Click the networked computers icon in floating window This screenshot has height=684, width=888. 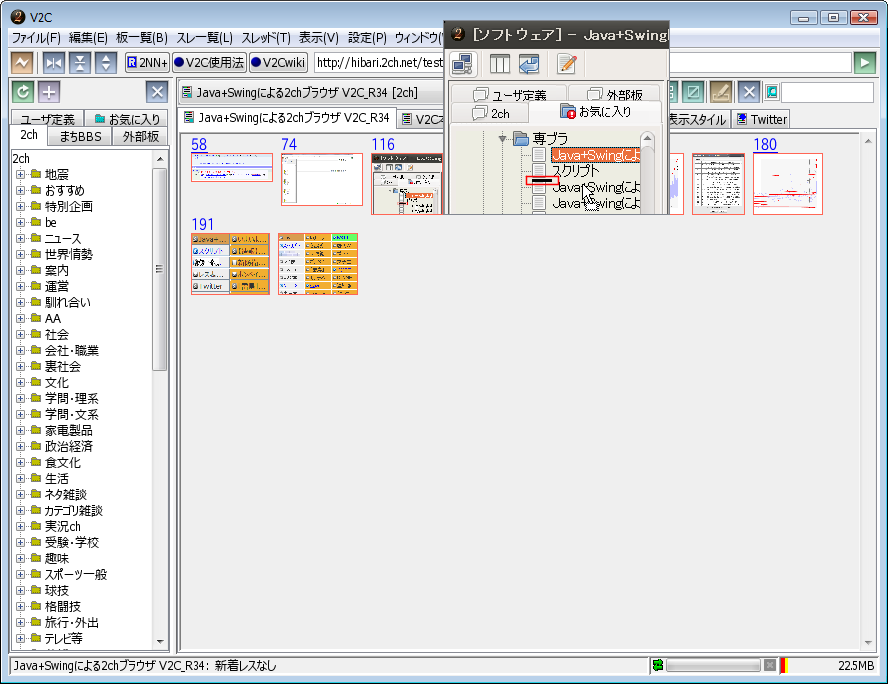[x=462, y=65]
